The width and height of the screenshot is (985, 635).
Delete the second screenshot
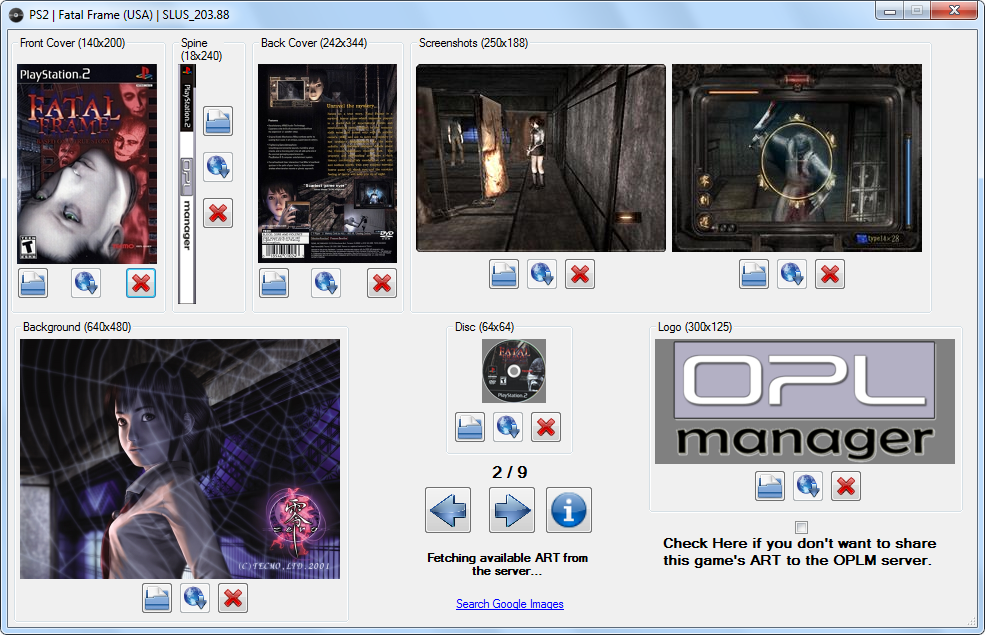click(x=830, y=274)
